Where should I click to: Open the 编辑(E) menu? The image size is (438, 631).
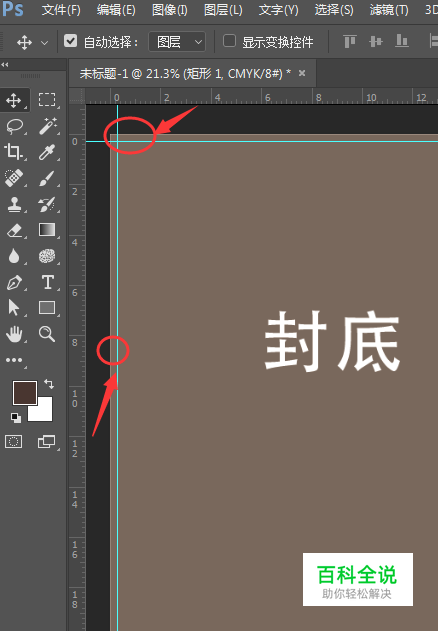[x=116, y=10]
